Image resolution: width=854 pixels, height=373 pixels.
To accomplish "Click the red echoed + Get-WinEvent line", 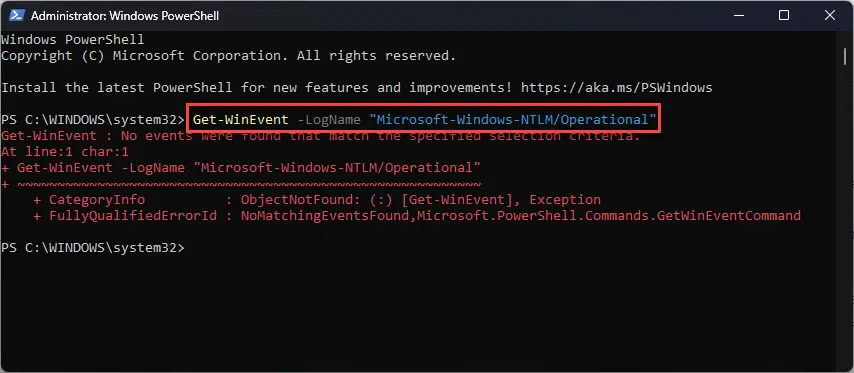I will click(x=241, y=168).
